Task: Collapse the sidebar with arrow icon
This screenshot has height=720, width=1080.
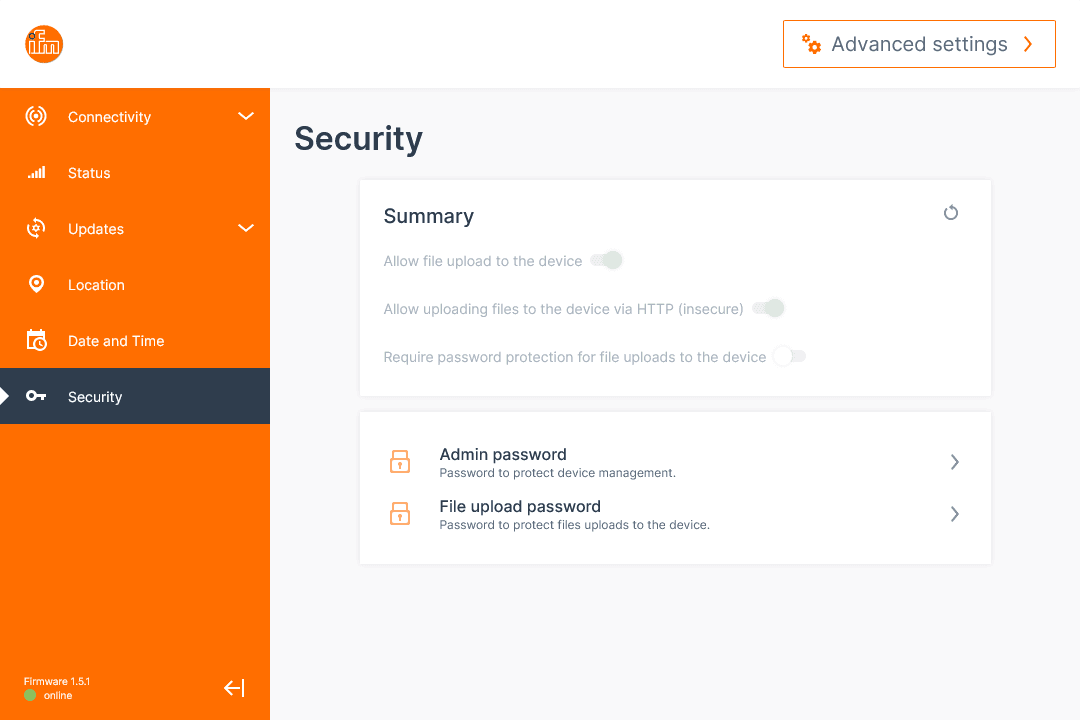Action: 234,688
